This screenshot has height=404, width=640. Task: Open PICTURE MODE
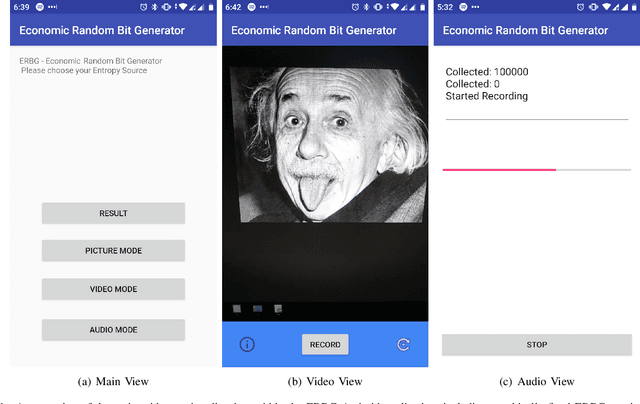113,250
